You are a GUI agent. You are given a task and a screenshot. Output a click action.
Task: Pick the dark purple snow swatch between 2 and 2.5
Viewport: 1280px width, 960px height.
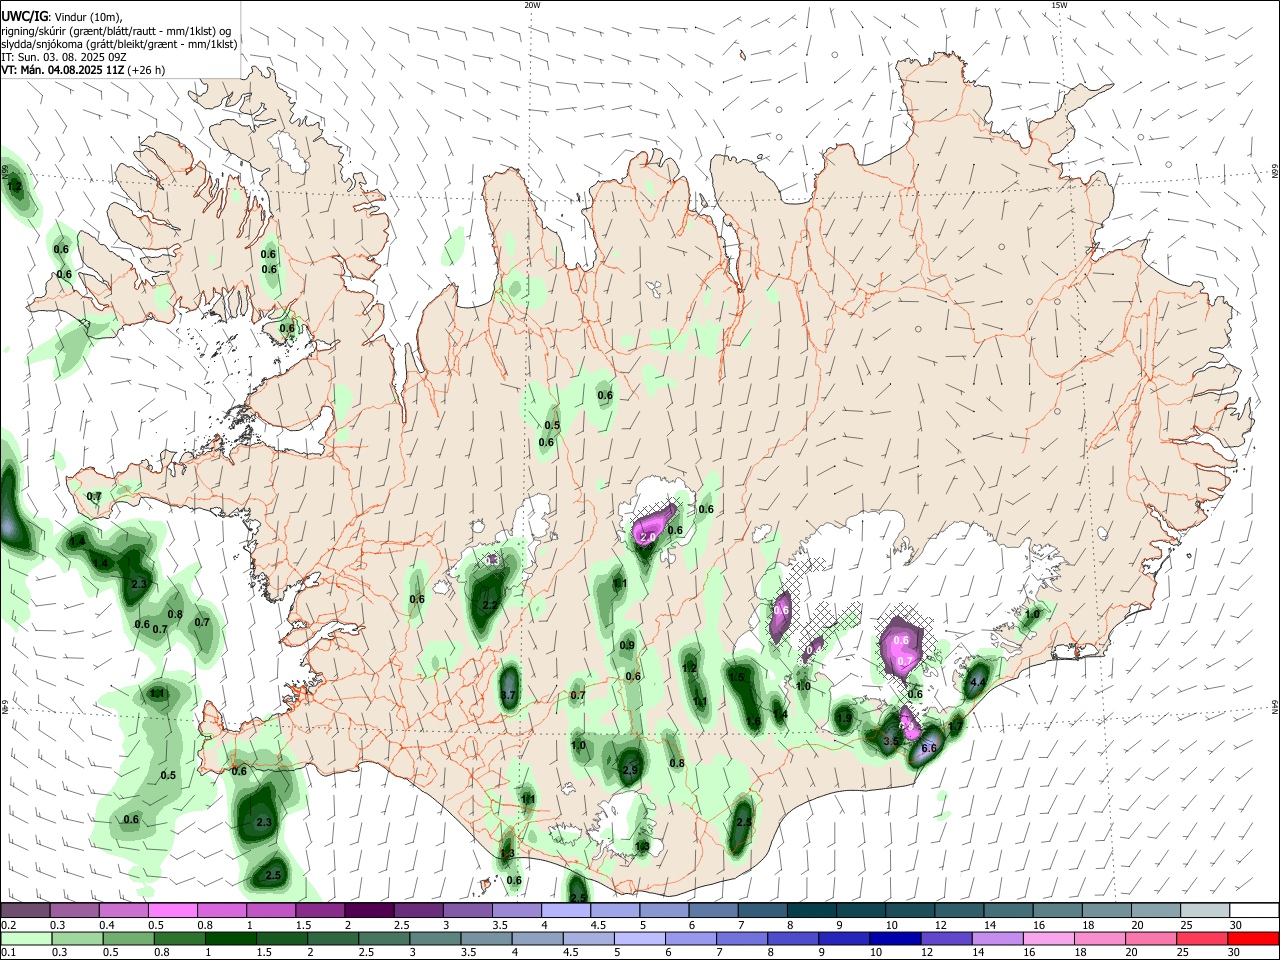click(x=368, y=911)
